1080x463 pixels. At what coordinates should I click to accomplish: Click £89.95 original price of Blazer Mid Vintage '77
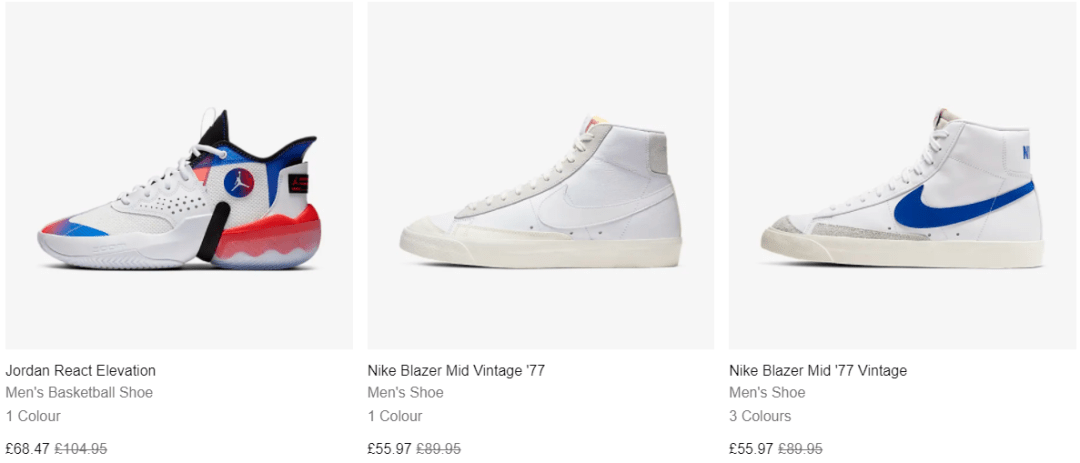tap(439, 448)
